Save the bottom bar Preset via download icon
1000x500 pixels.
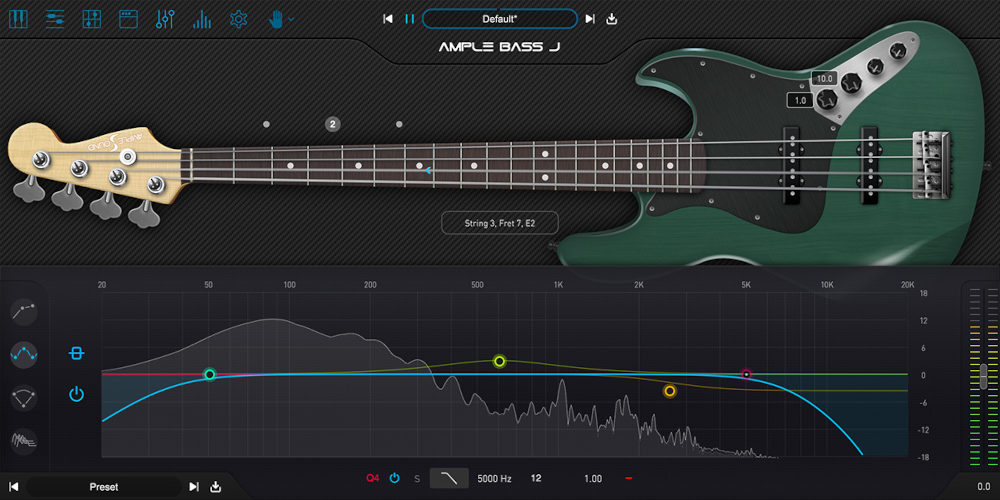pos(216,487)
